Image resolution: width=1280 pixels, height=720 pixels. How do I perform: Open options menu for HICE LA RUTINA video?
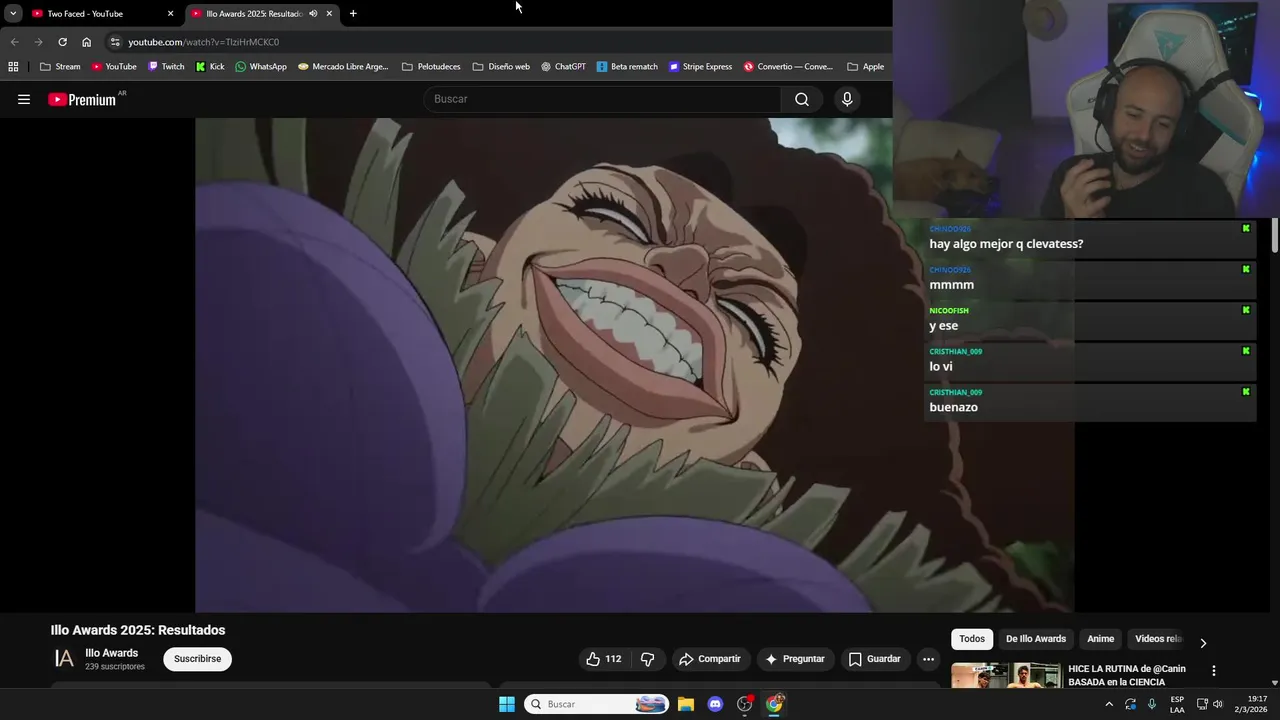tap(1214, 671)
